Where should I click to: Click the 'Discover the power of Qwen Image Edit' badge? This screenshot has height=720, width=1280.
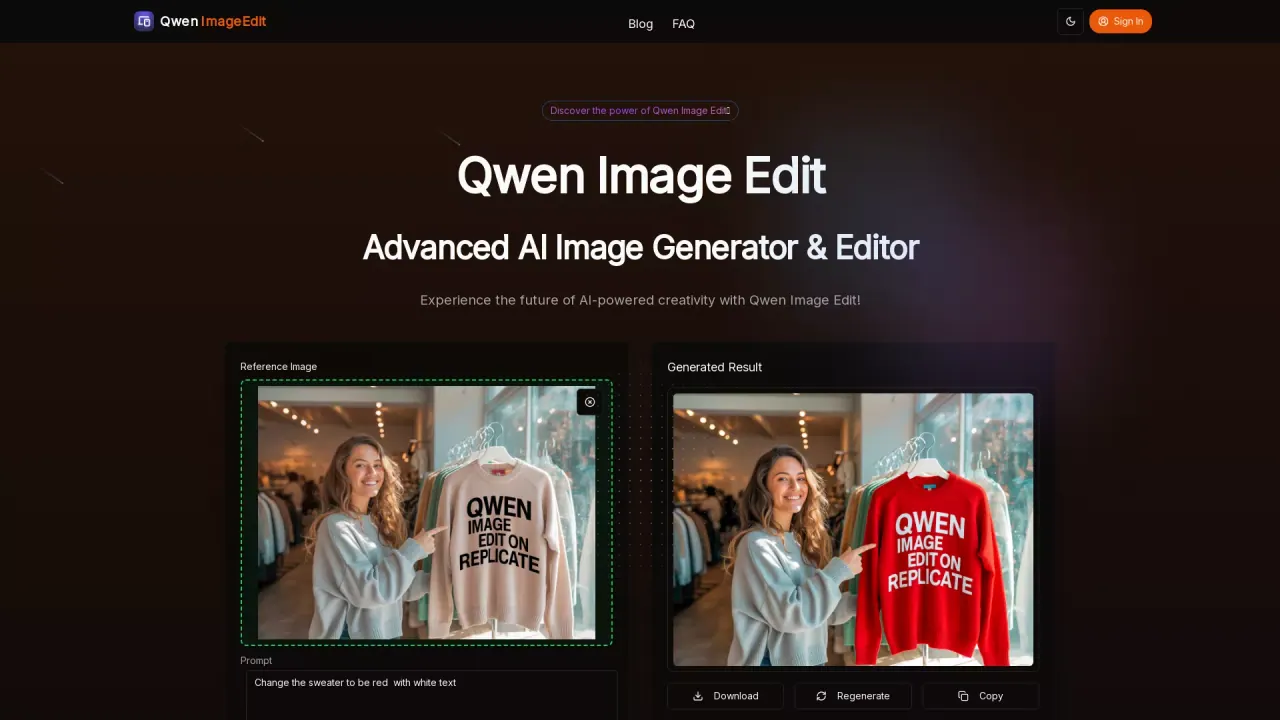pos(640,111)
